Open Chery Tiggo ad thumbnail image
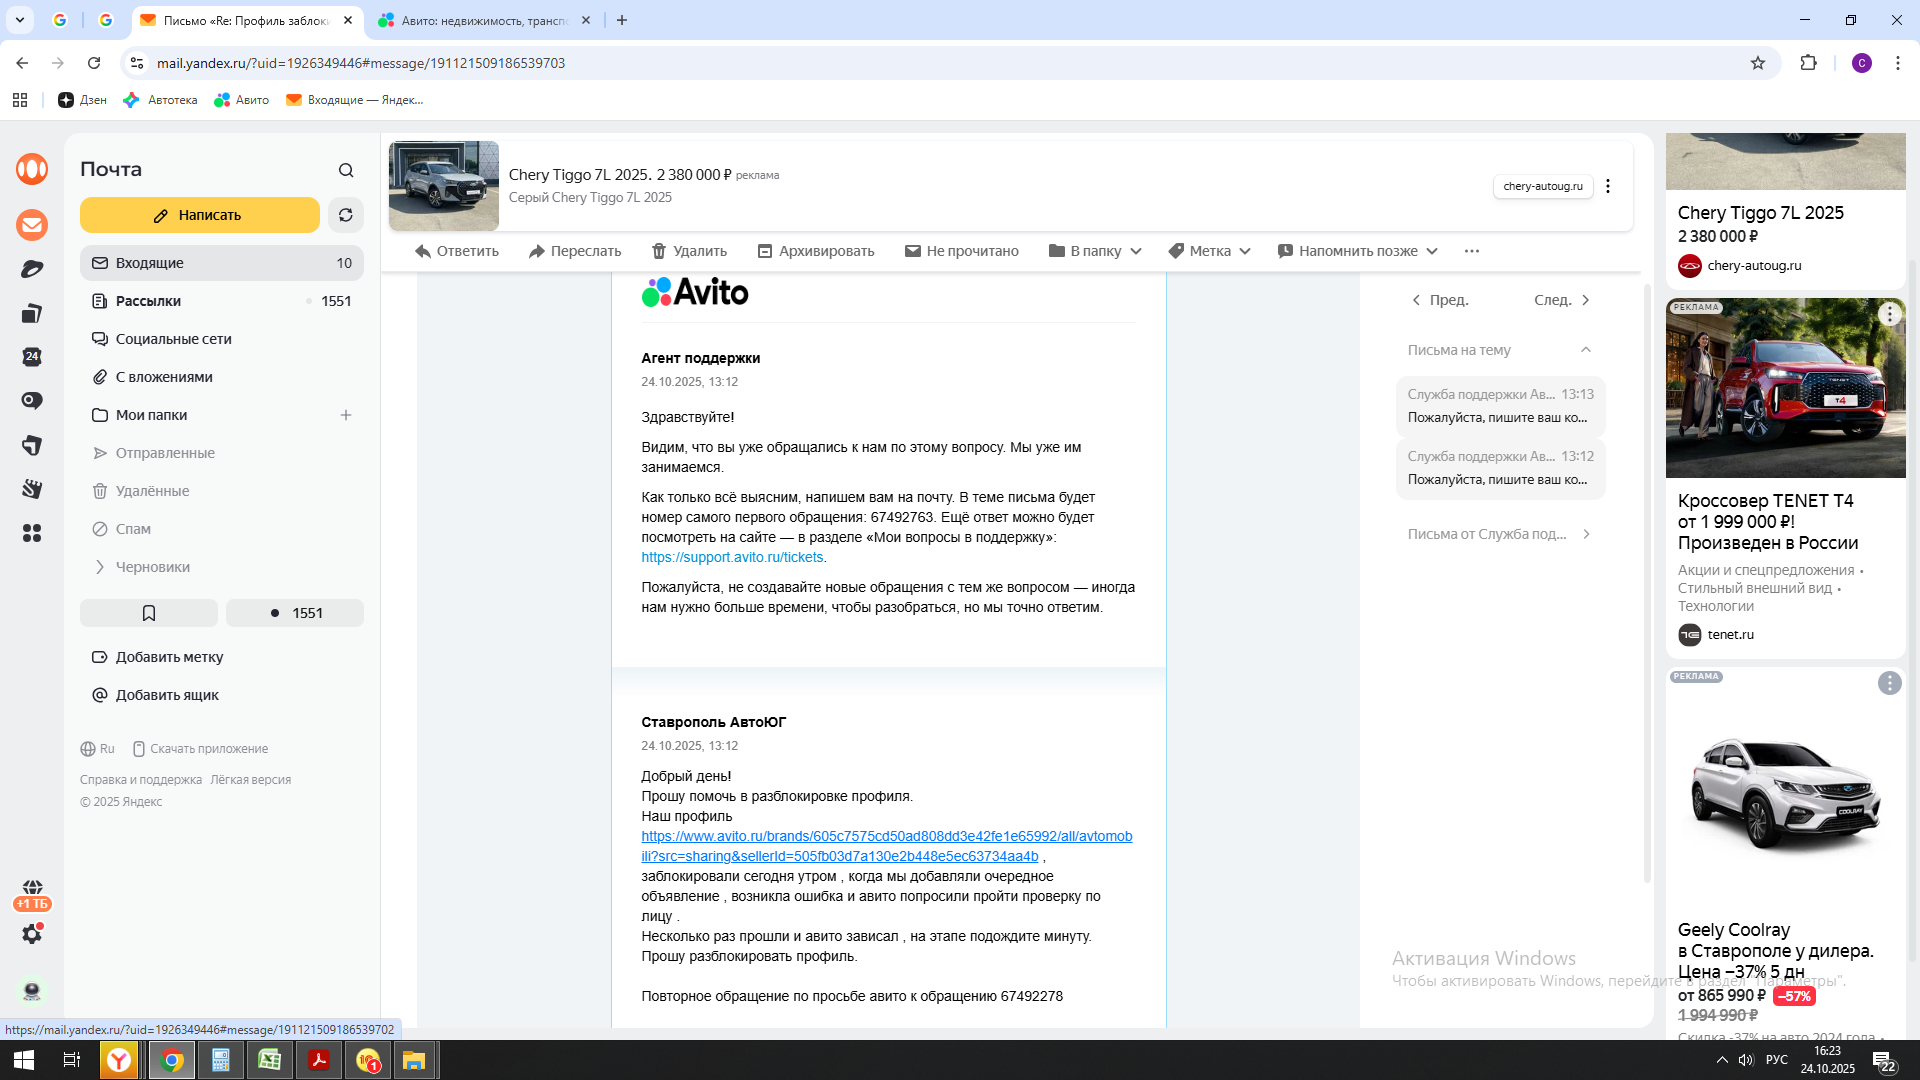The height and width of the screenshot is (1080, 1920). pos(444,186)
